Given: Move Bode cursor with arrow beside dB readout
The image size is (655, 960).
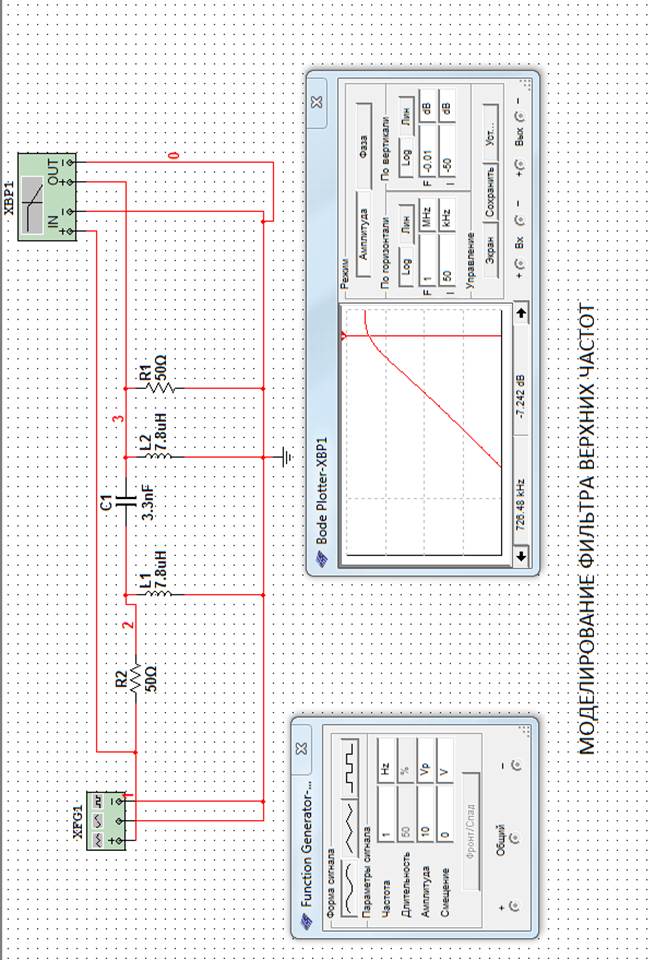Looking at the screenshot, I should click(521, 313).
